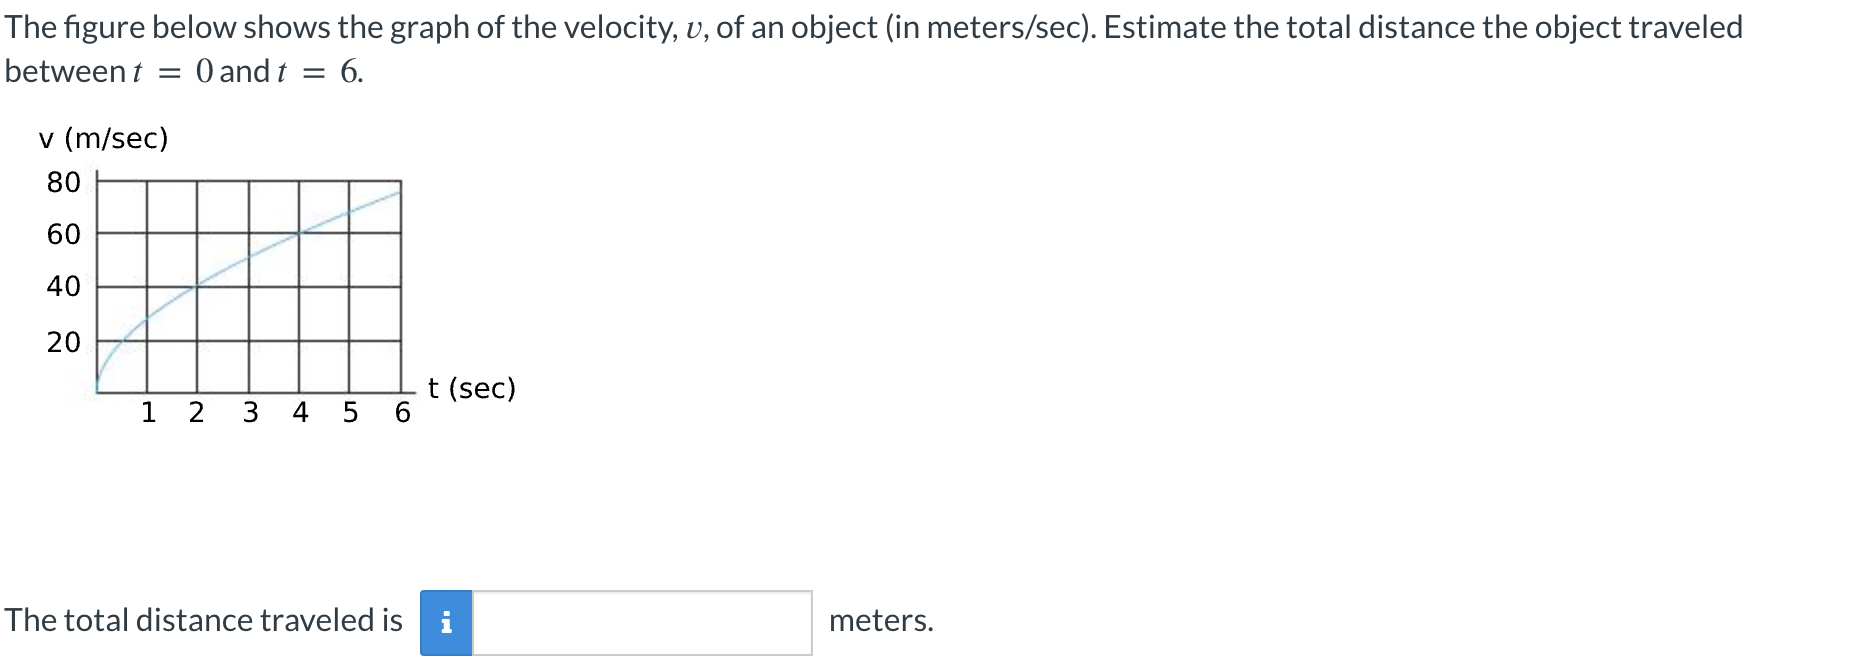This screenshot has width=1876, height=660.
Task: Click the 5 tick label on time axis
Action: (350, 412)
